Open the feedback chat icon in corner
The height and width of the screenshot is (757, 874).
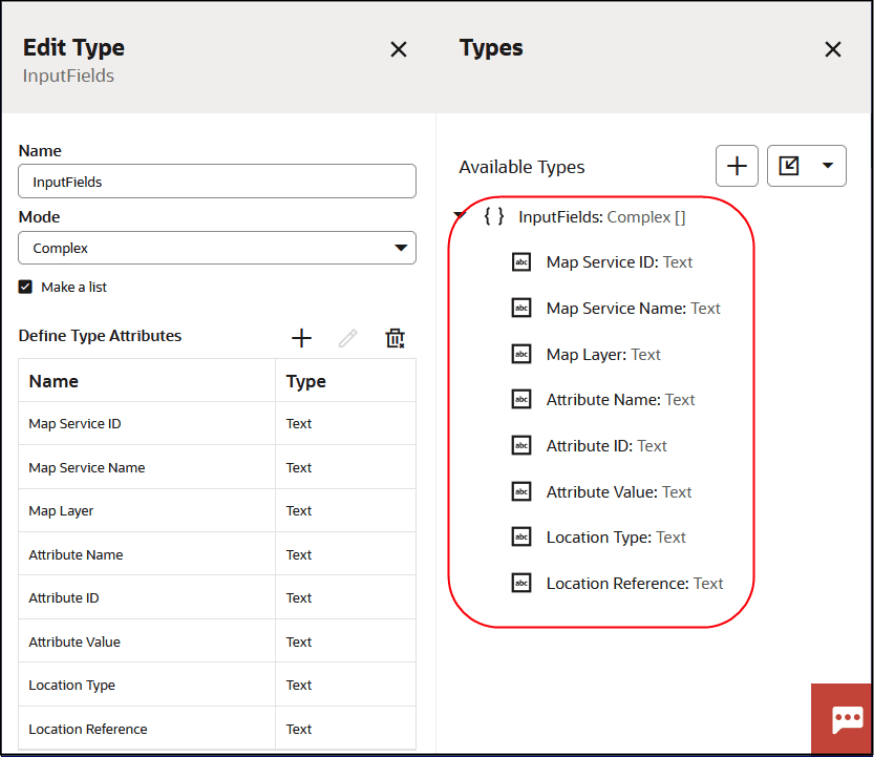[846, 719]
